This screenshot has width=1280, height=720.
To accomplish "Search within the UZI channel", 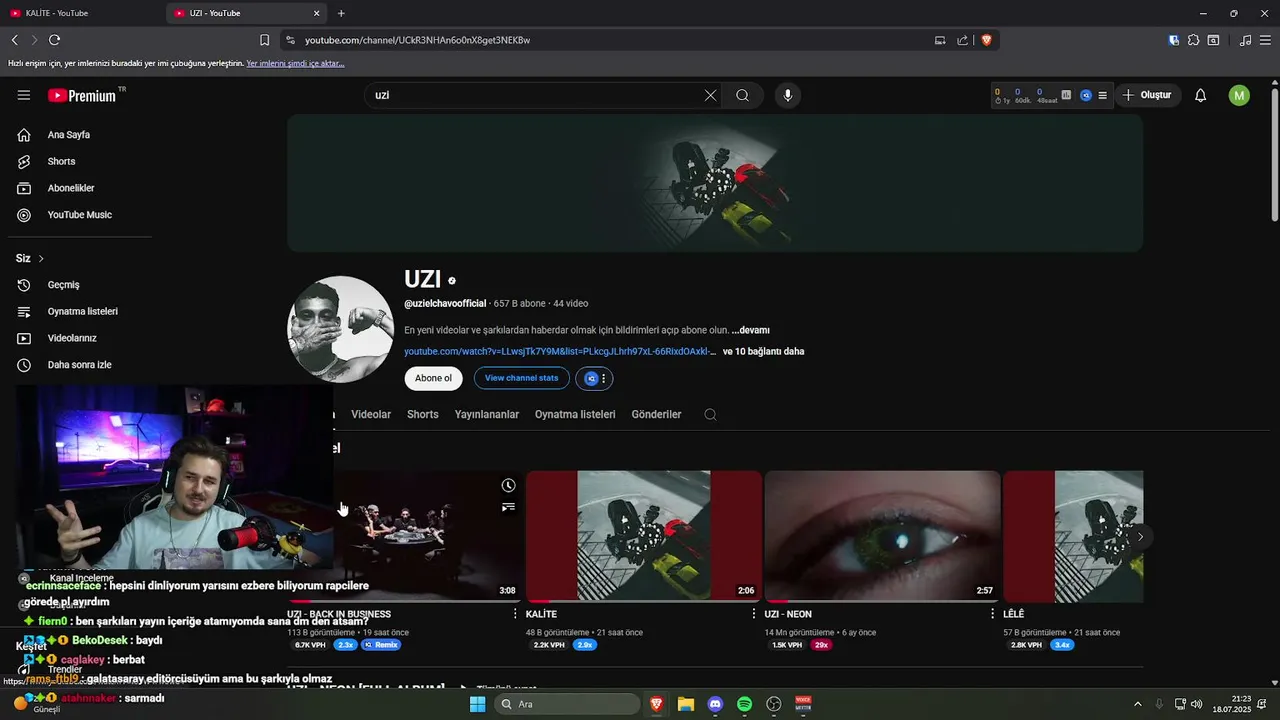I will 710,414.
